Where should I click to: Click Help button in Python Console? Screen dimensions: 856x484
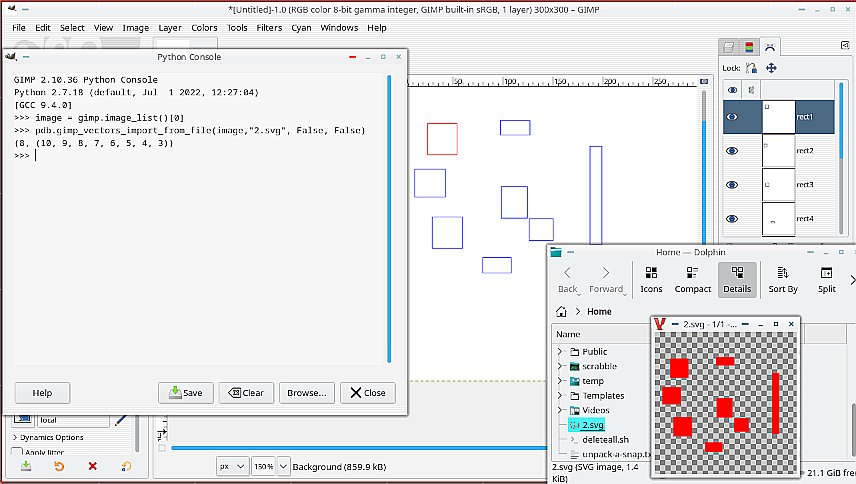(42, 393)
